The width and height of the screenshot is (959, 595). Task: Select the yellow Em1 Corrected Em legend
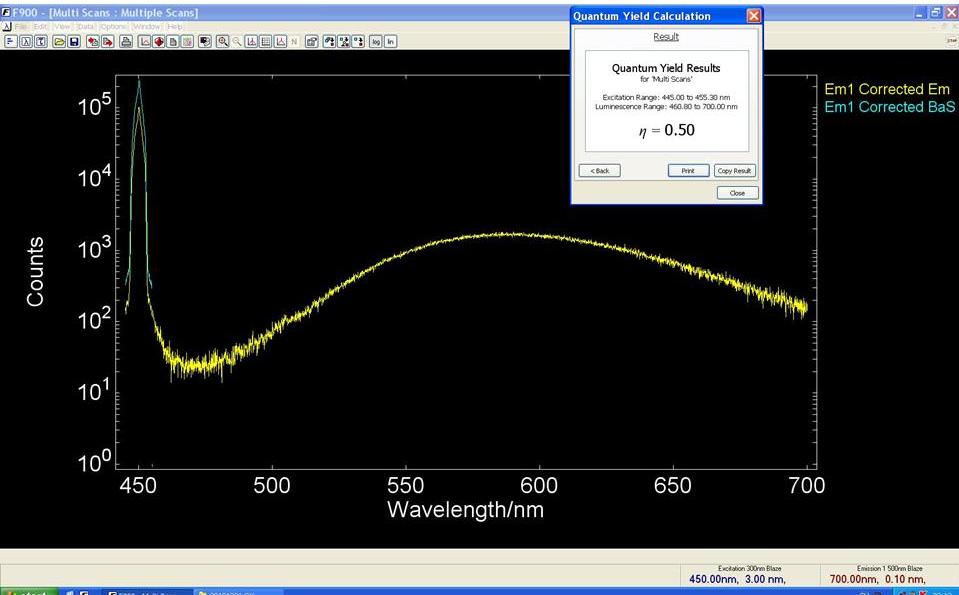[x=886, y=90]
